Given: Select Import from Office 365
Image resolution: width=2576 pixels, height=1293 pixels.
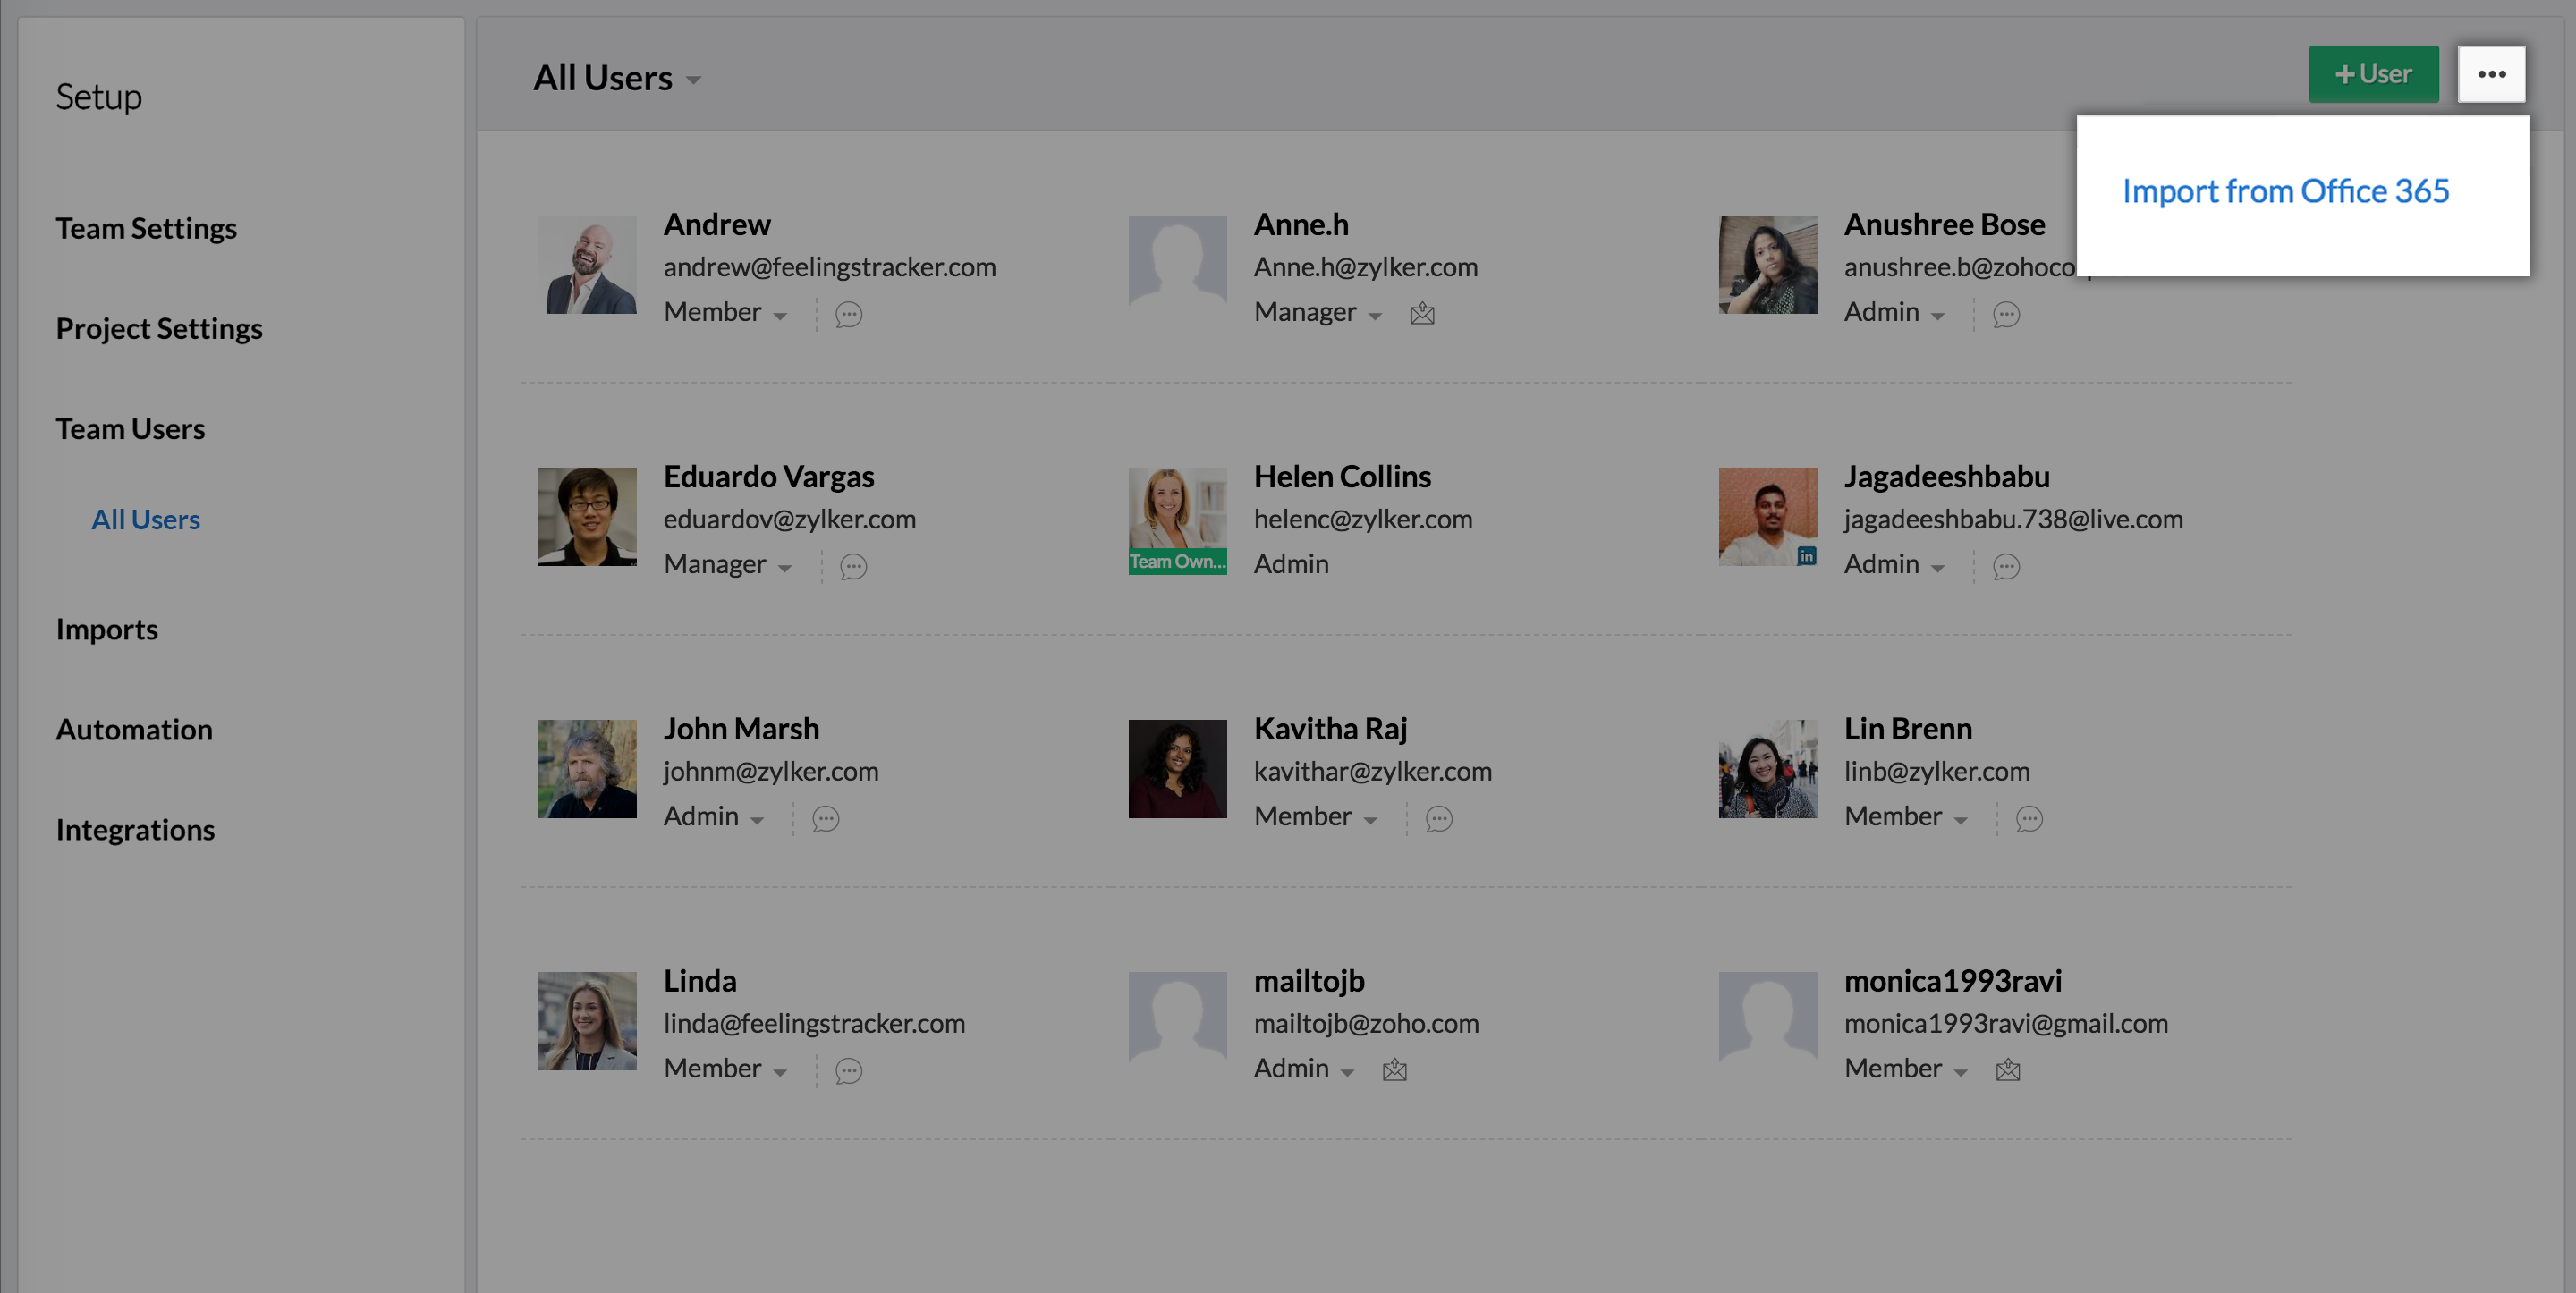Looking at the screenshot, I should tap(2285, 191).
